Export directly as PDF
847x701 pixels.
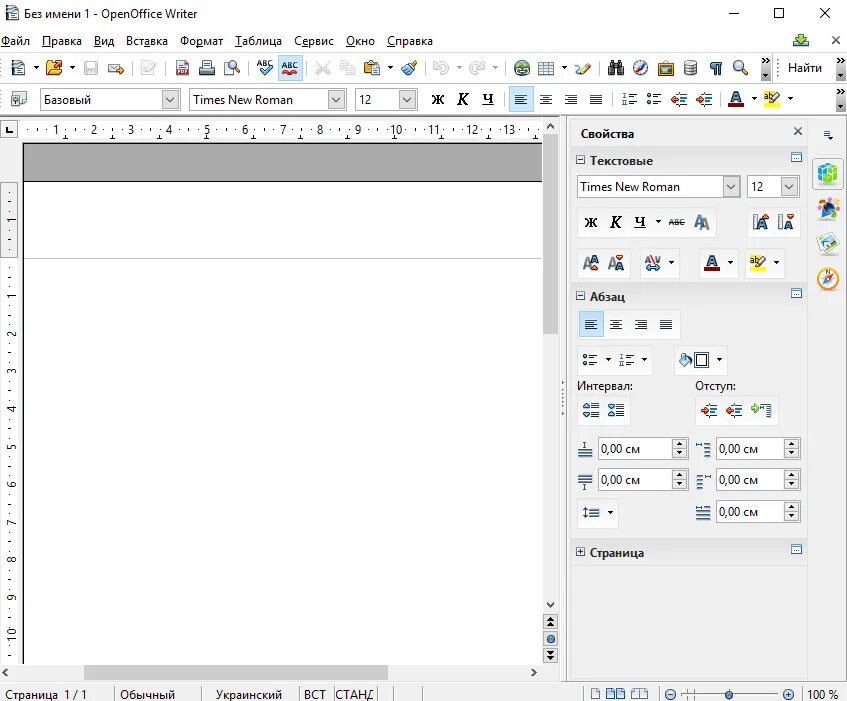coord(183,68)
